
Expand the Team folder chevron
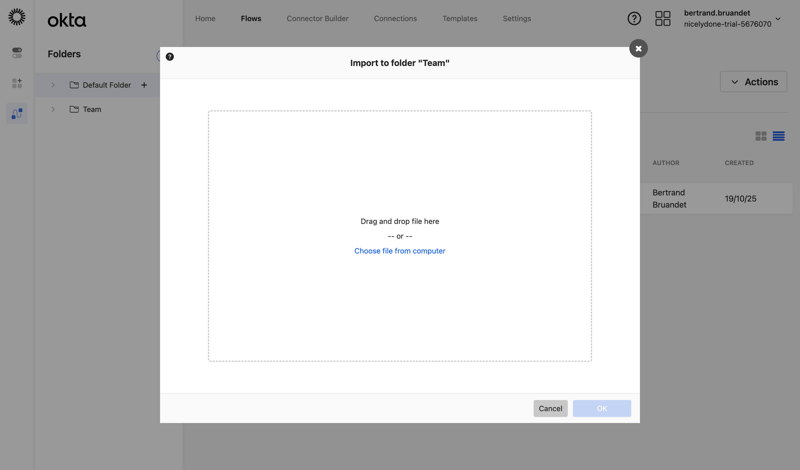click(x=53, y=109)
